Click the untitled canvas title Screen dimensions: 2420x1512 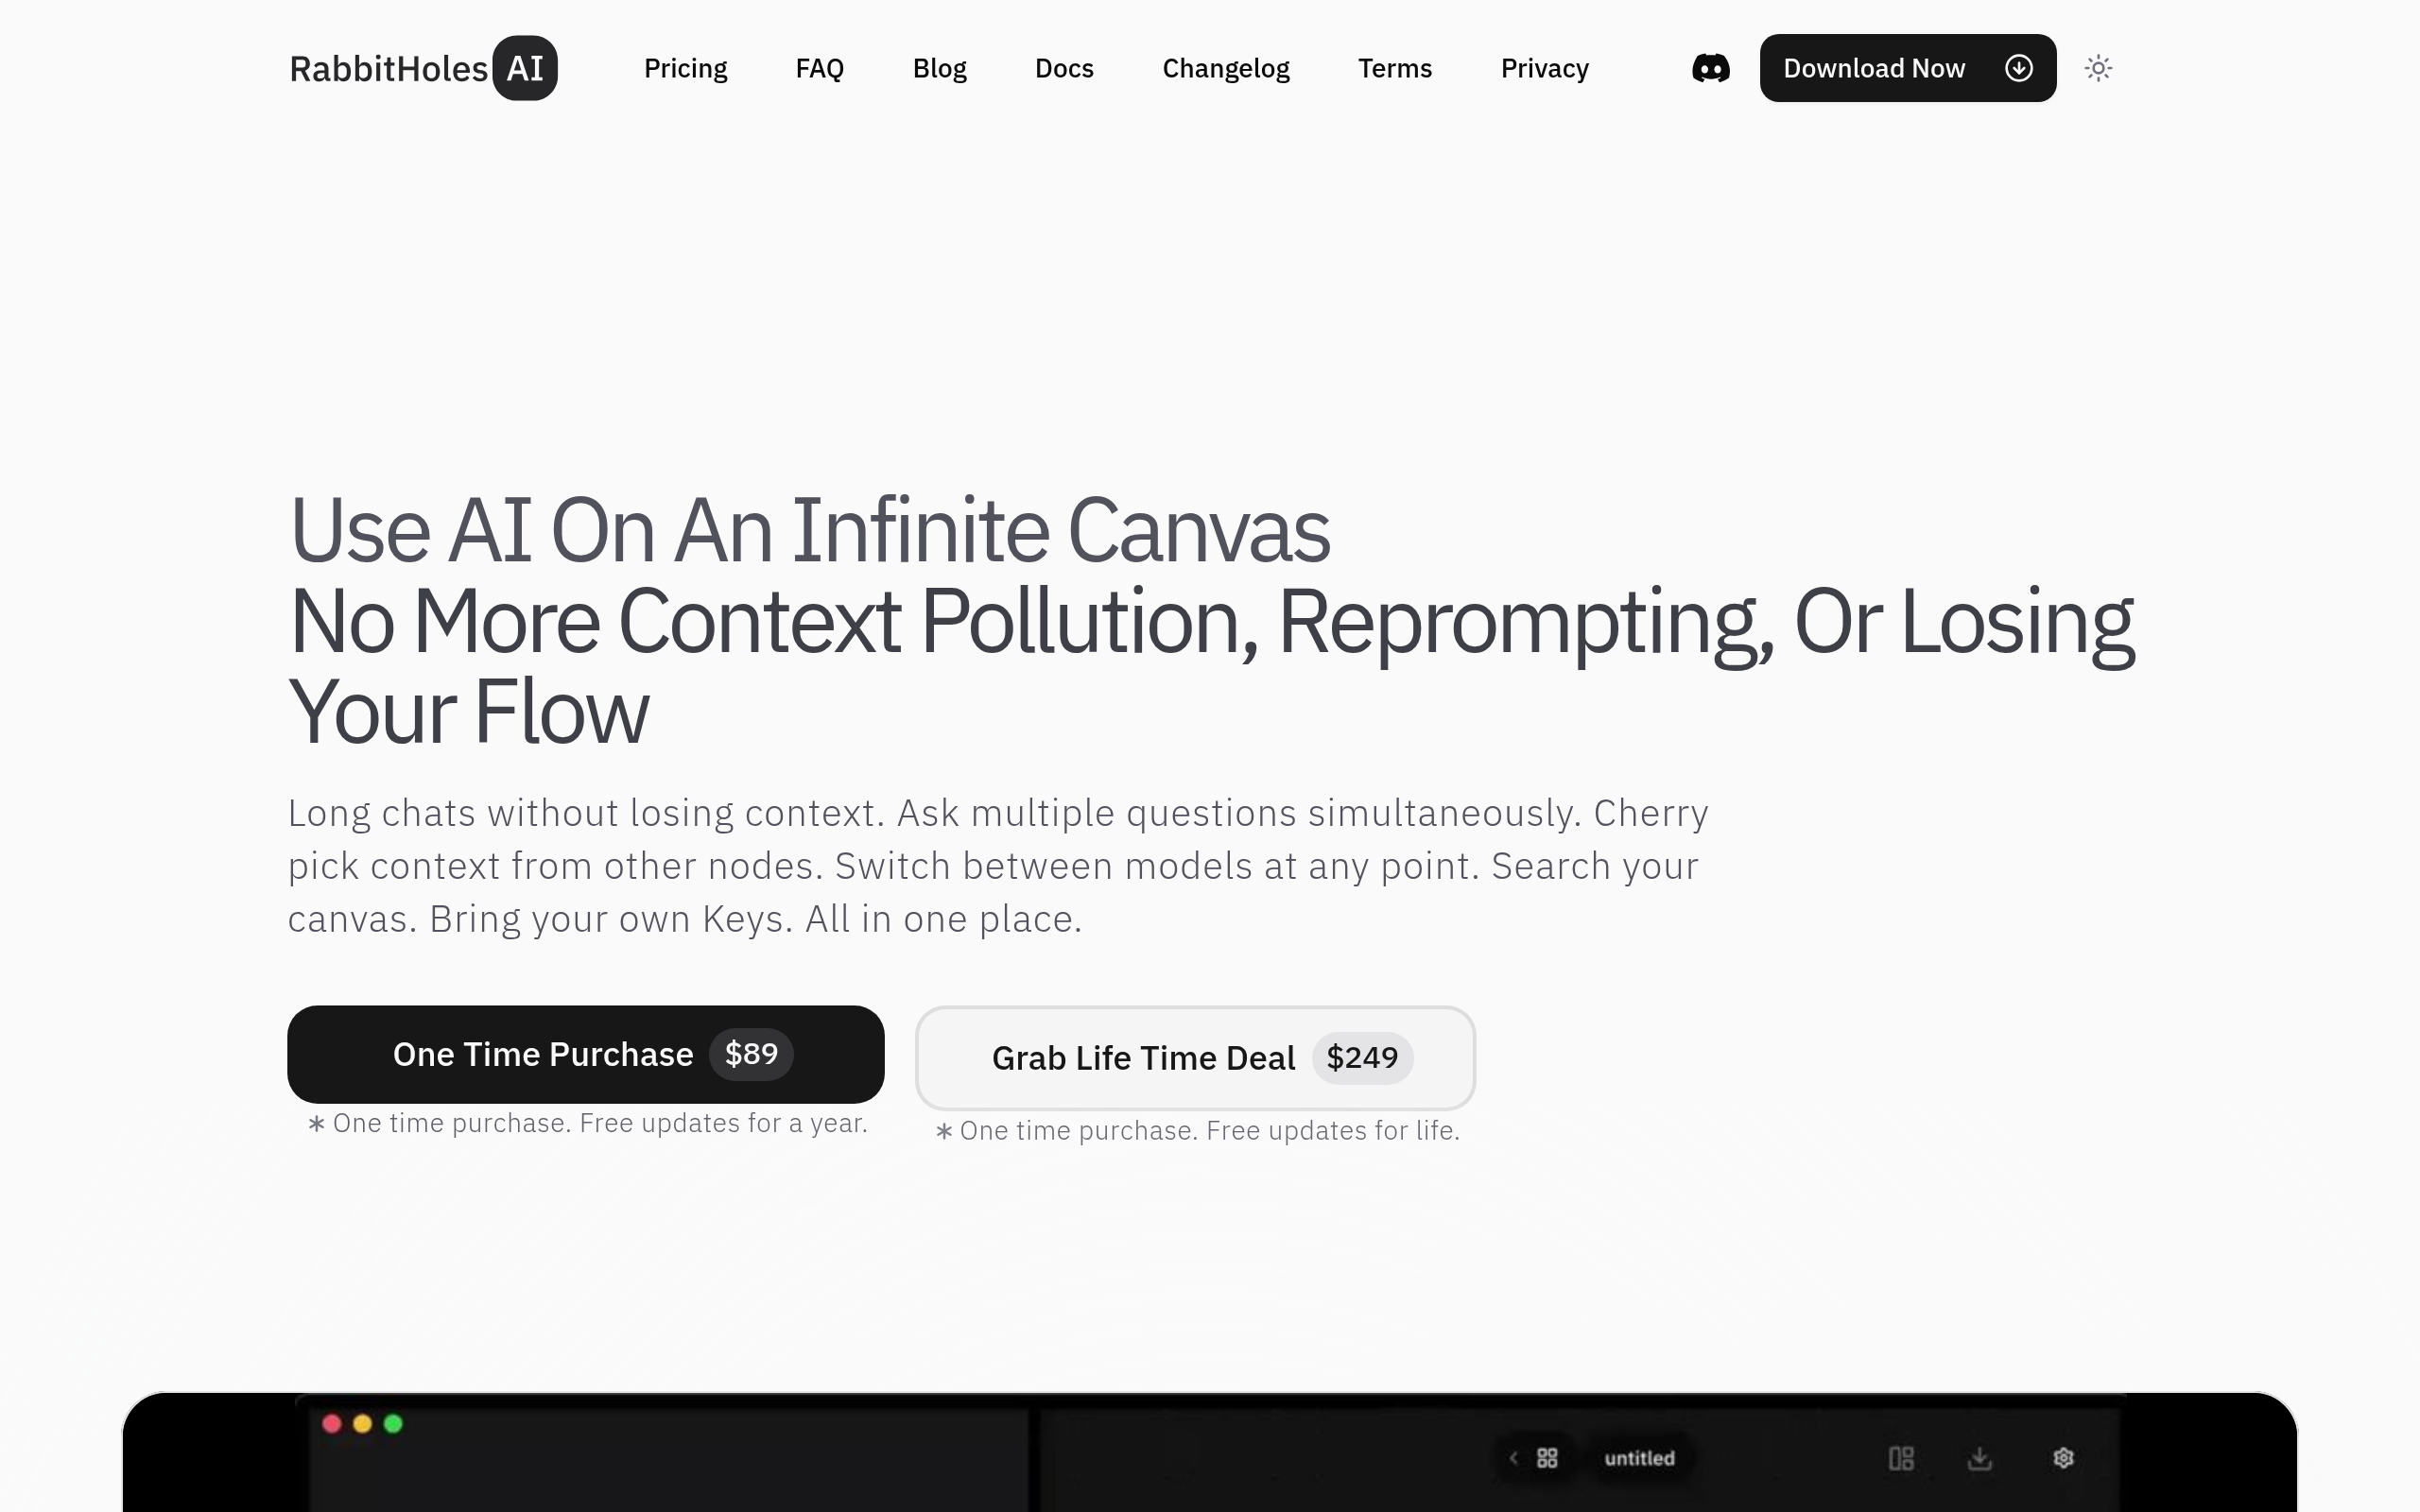1639,1458
